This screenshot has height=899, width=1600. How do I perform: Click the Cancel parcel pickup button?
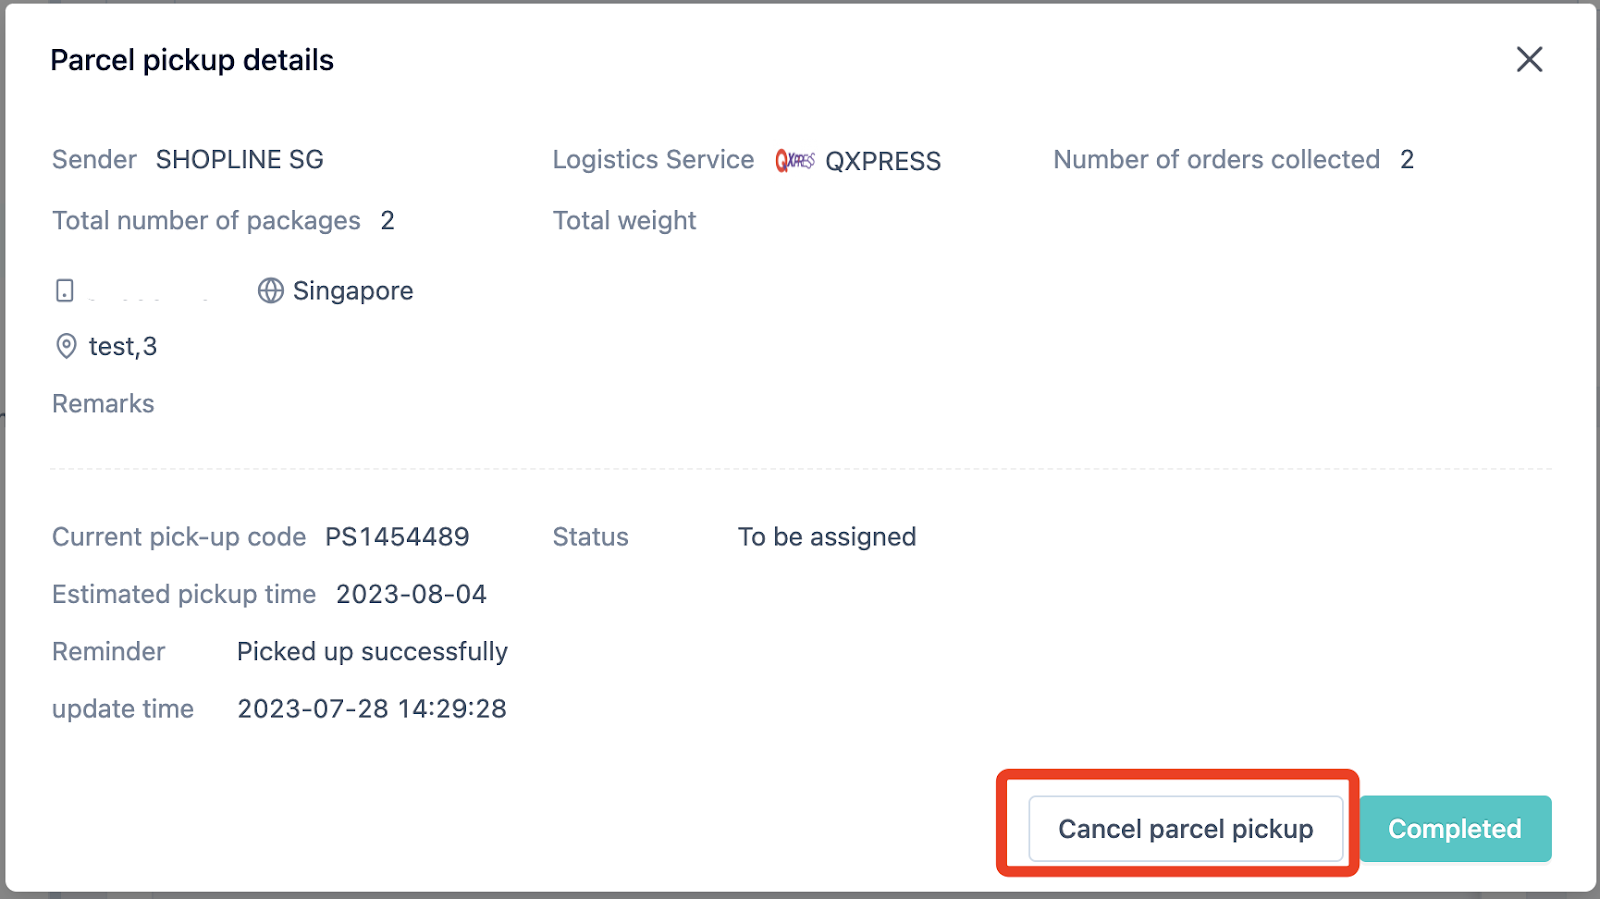click(1185, 828)
